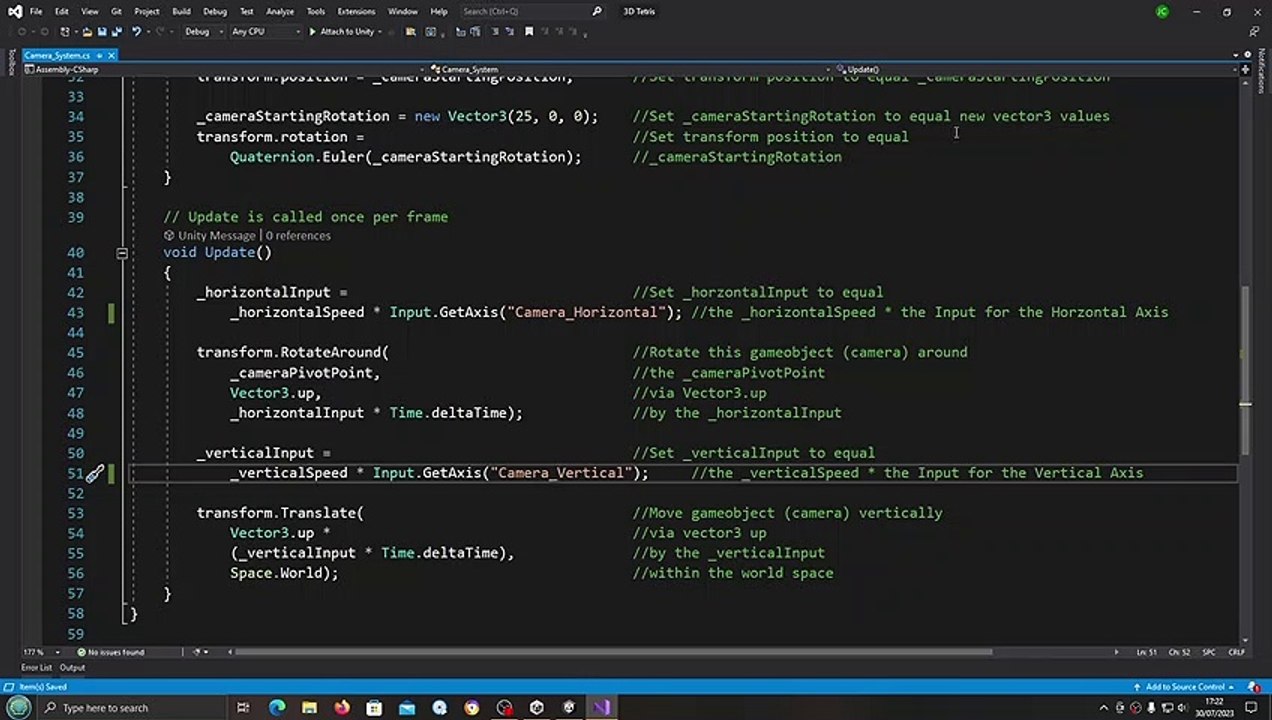Click the SPC indentation indicator
The height and width of the screenshot is (720, 1272).
1209,652
